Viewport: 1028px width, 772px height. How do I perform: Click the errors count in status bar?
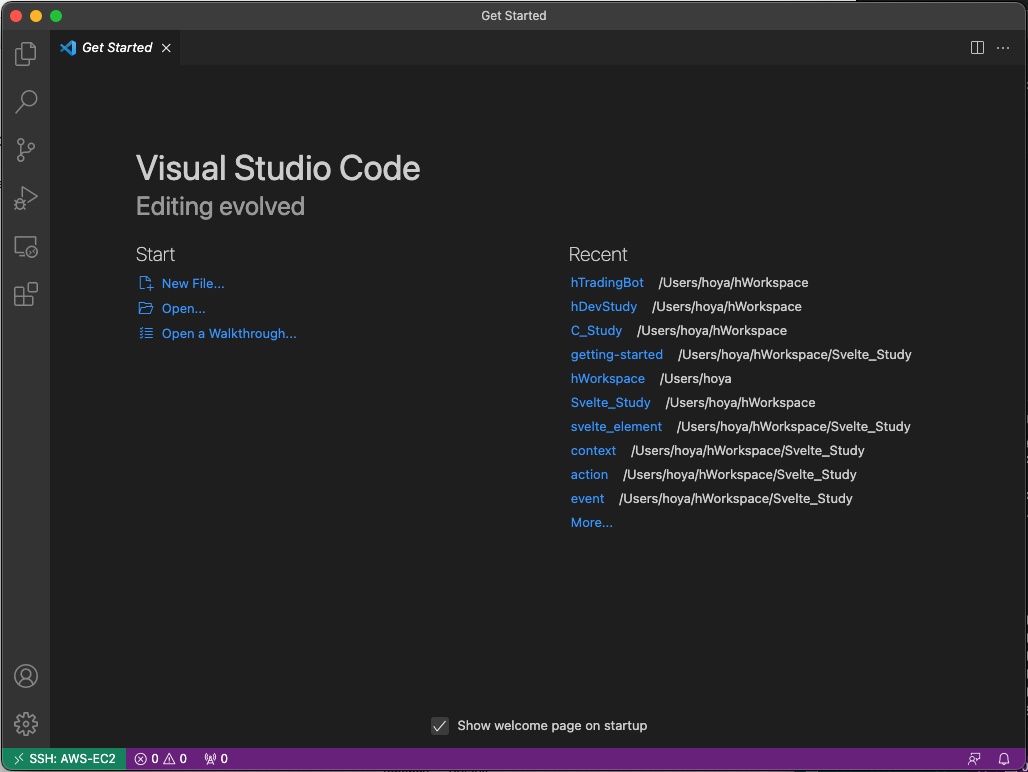click(146, 759)
